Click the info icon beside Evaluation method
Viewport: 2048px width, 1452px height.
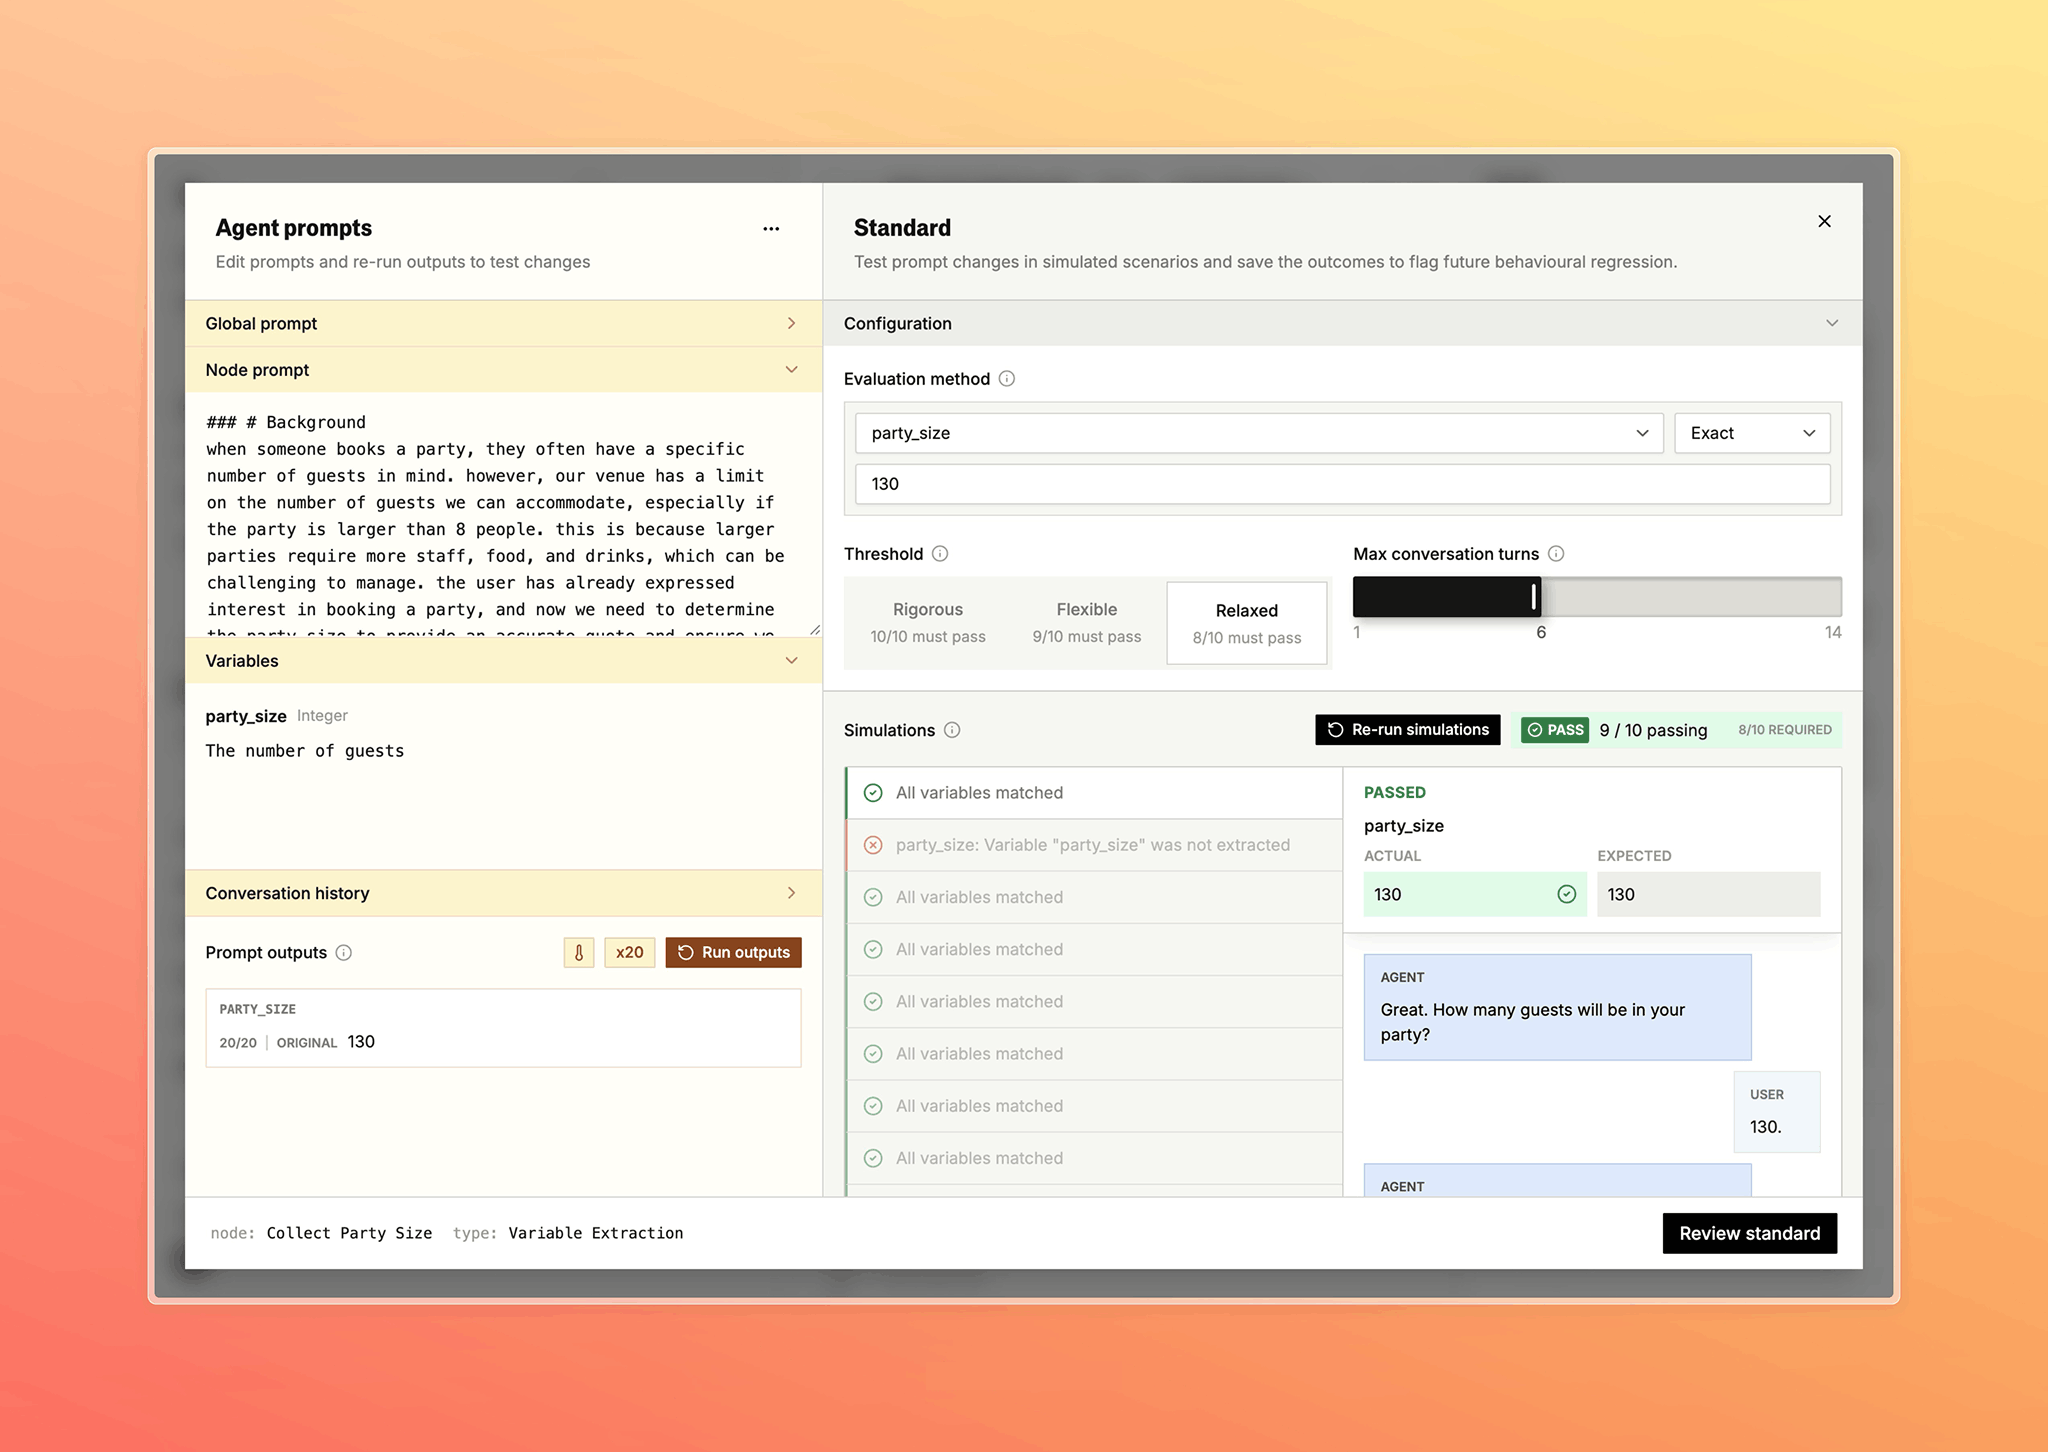click(x=1007, y=379)
